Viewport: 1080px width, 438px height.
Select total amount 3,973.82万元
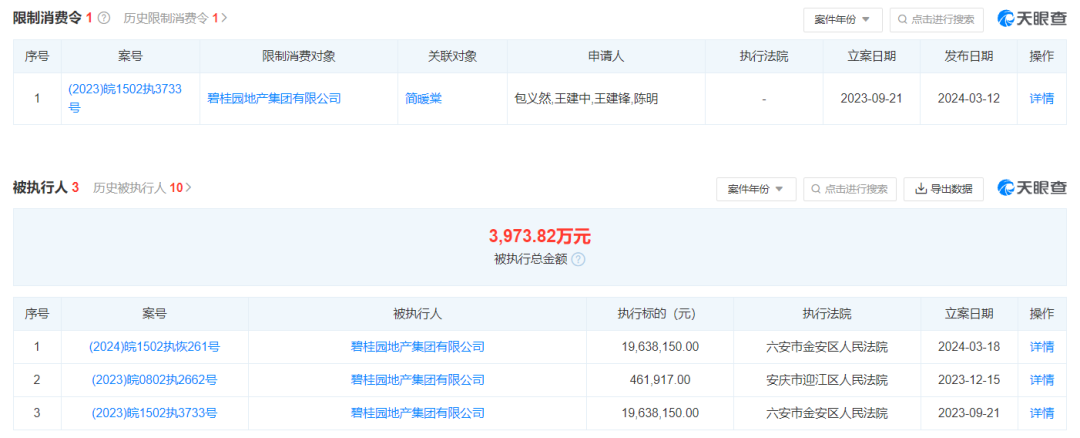tap(540, 237)
